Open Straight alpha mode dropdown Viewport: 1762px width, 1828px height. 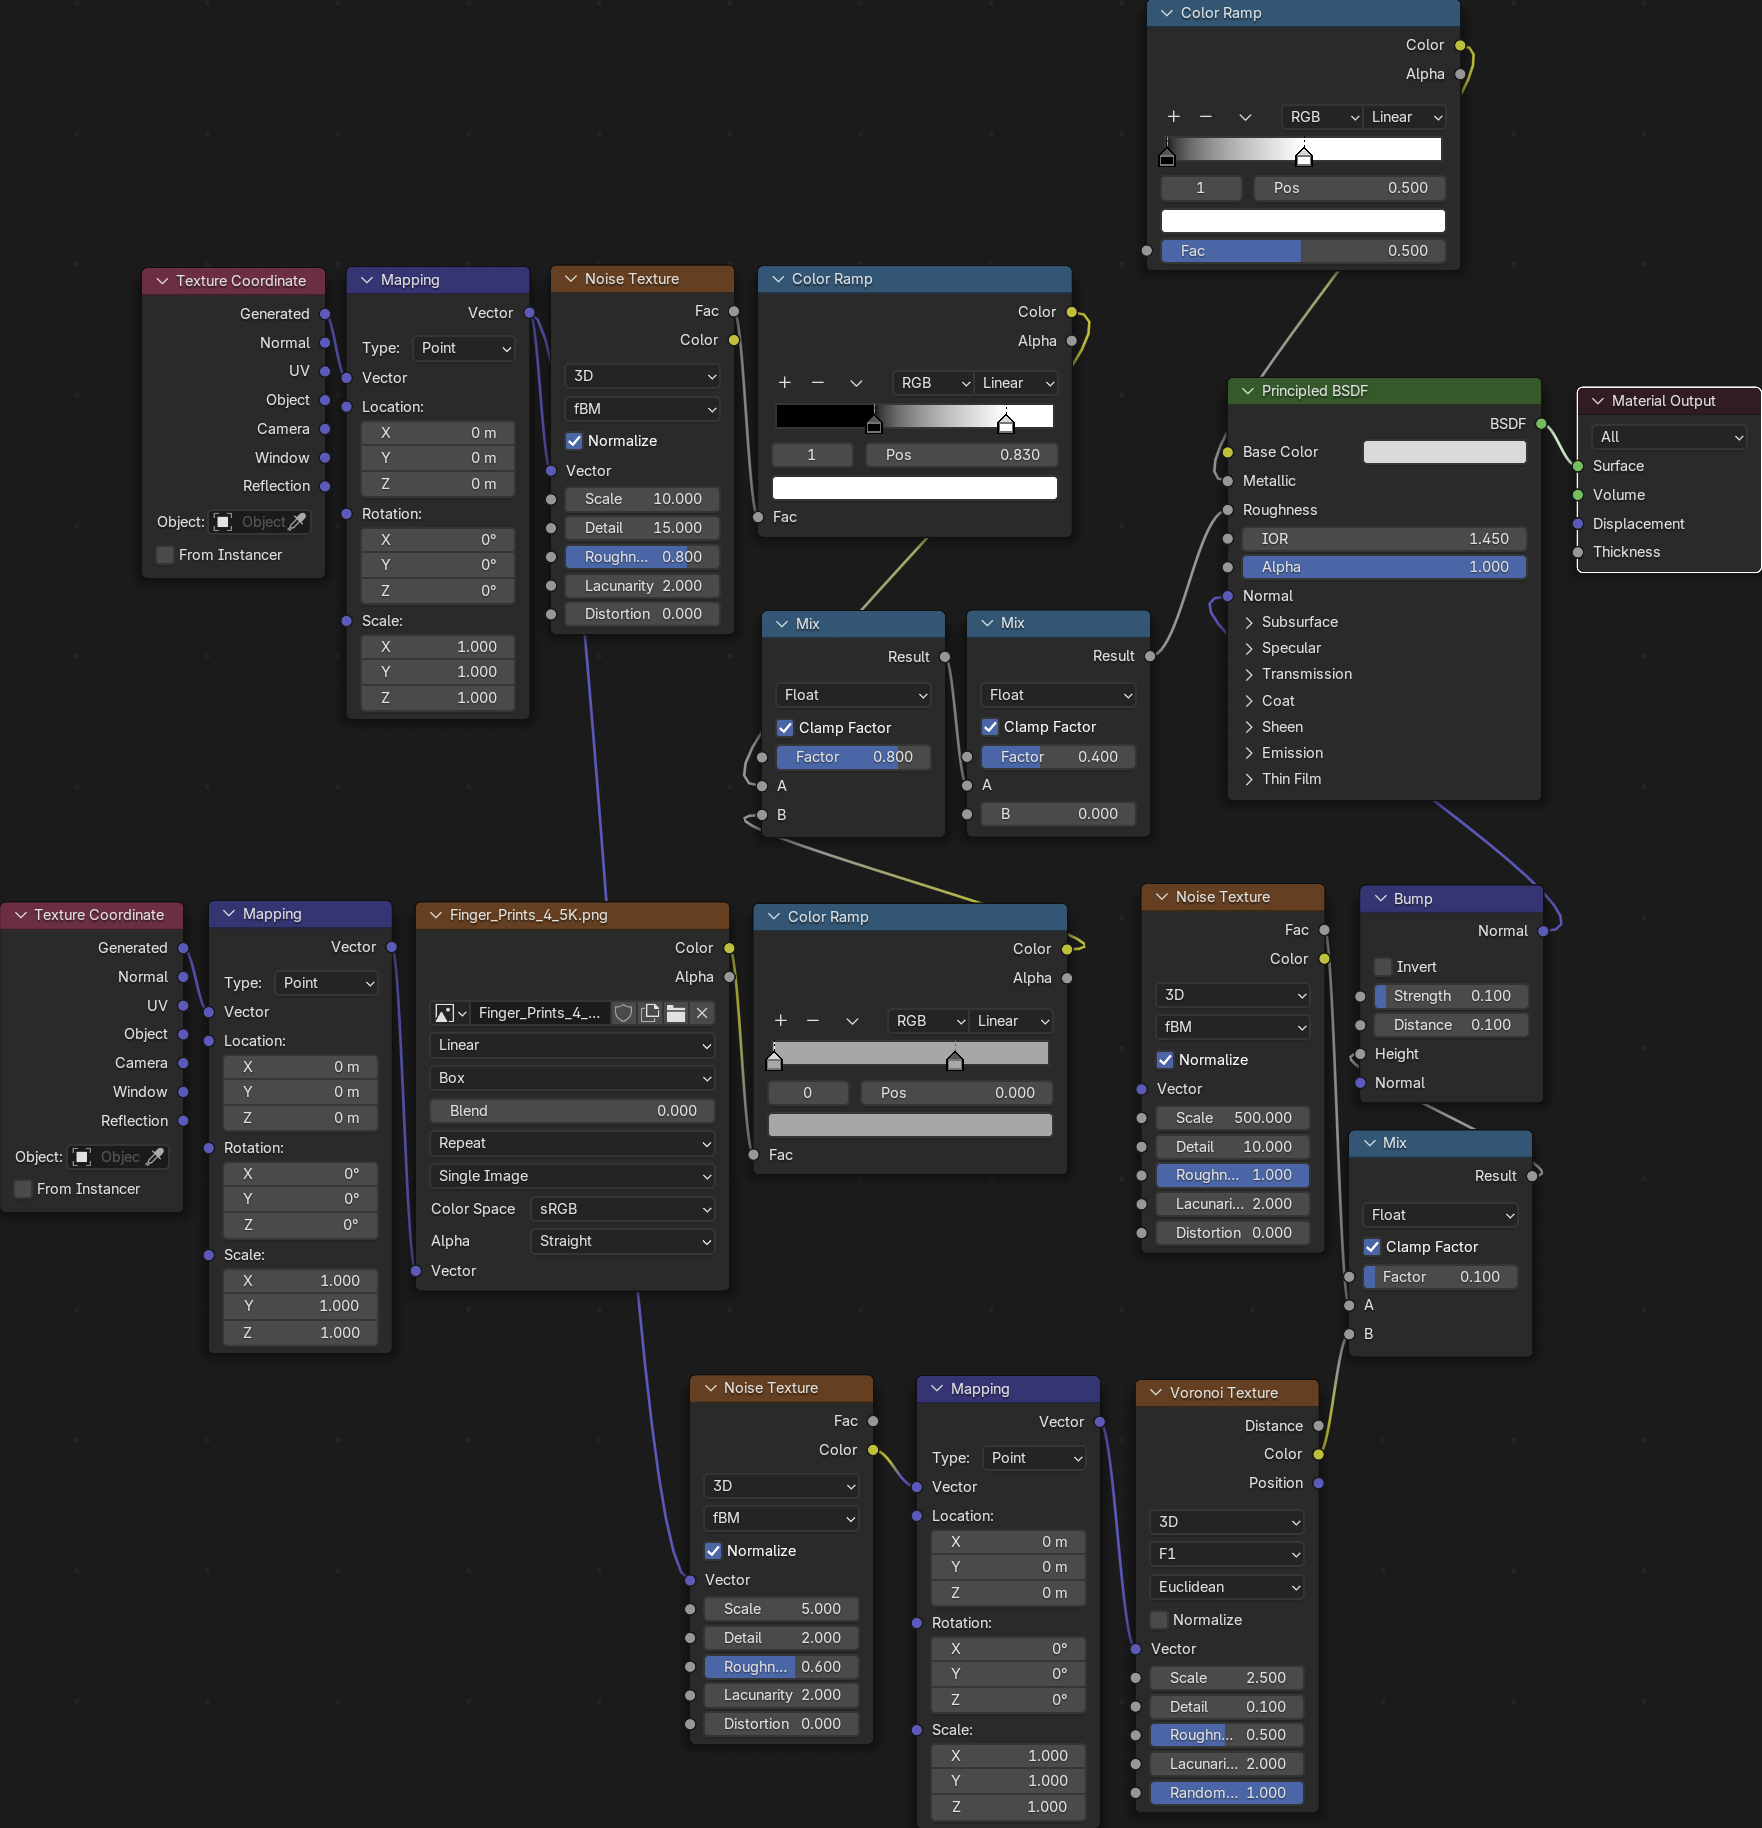pyautogui.click(x=623, y=1241)
